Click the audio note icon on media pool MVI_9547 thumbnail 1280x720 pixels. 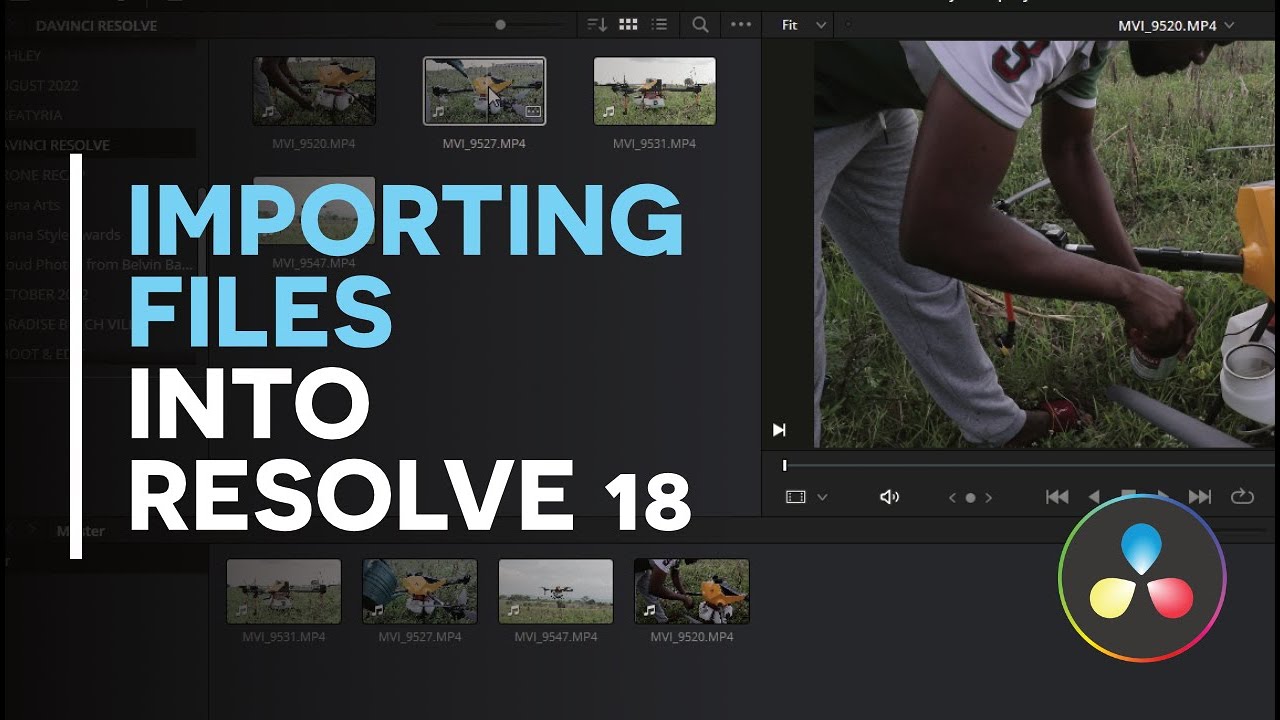(513, 609)
